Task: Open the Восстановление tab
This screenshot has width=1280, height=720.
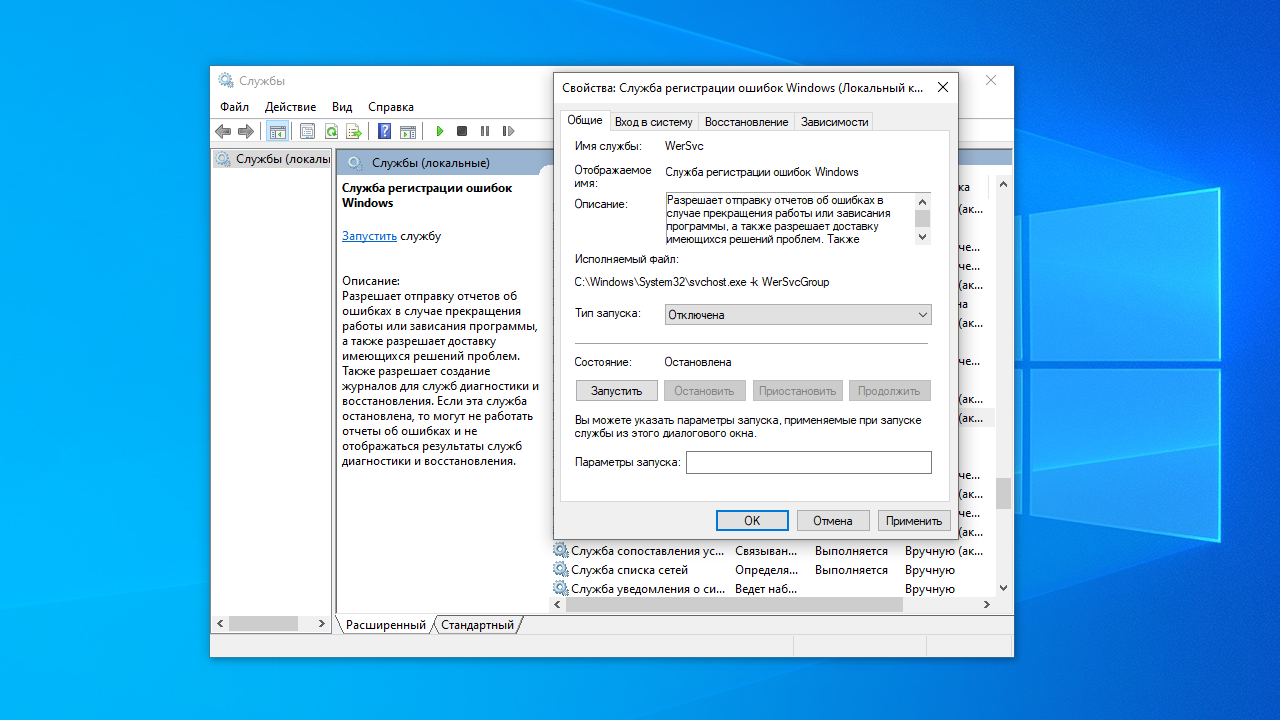Action: 746,122
